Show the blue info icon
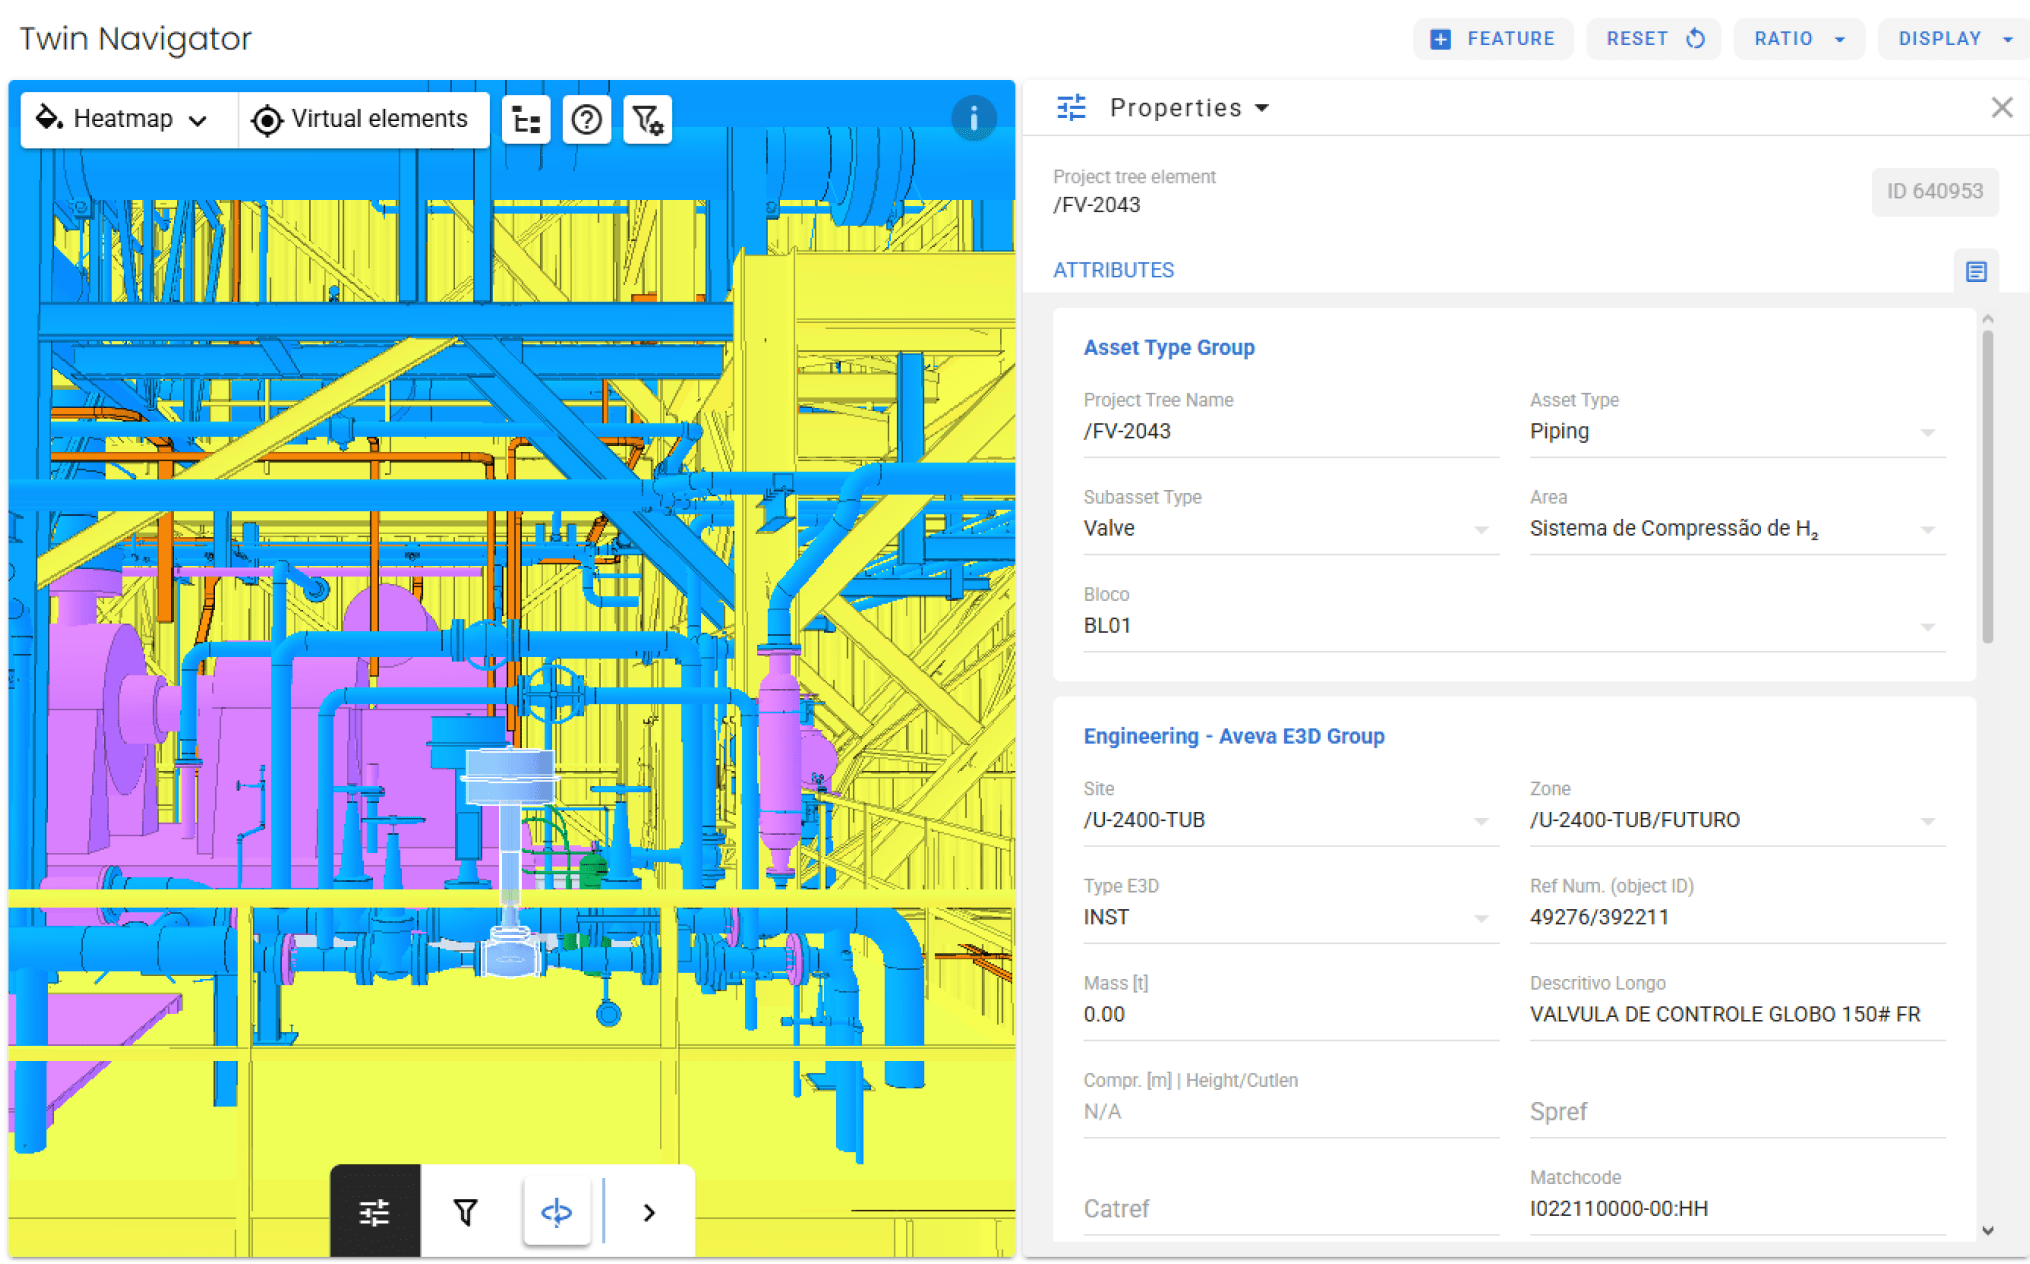Screen dimensions: 2030x1264 [x=973, y=118]
